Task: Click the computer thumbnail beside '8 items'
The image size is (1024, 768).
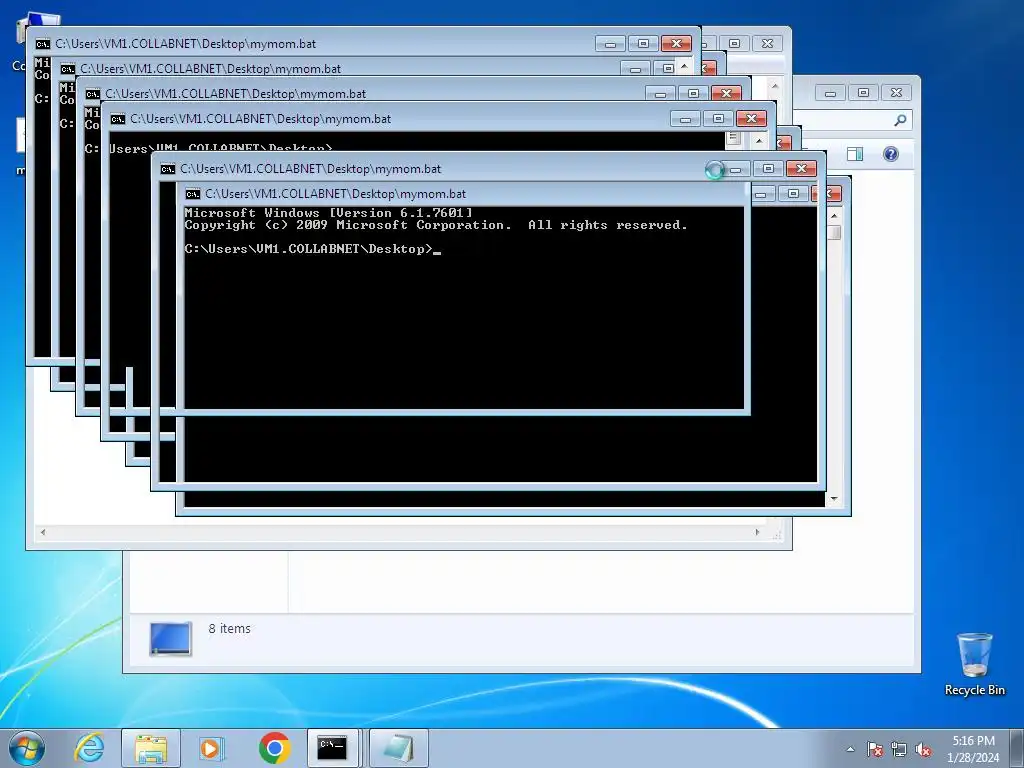Action: [x=170, y=638]
